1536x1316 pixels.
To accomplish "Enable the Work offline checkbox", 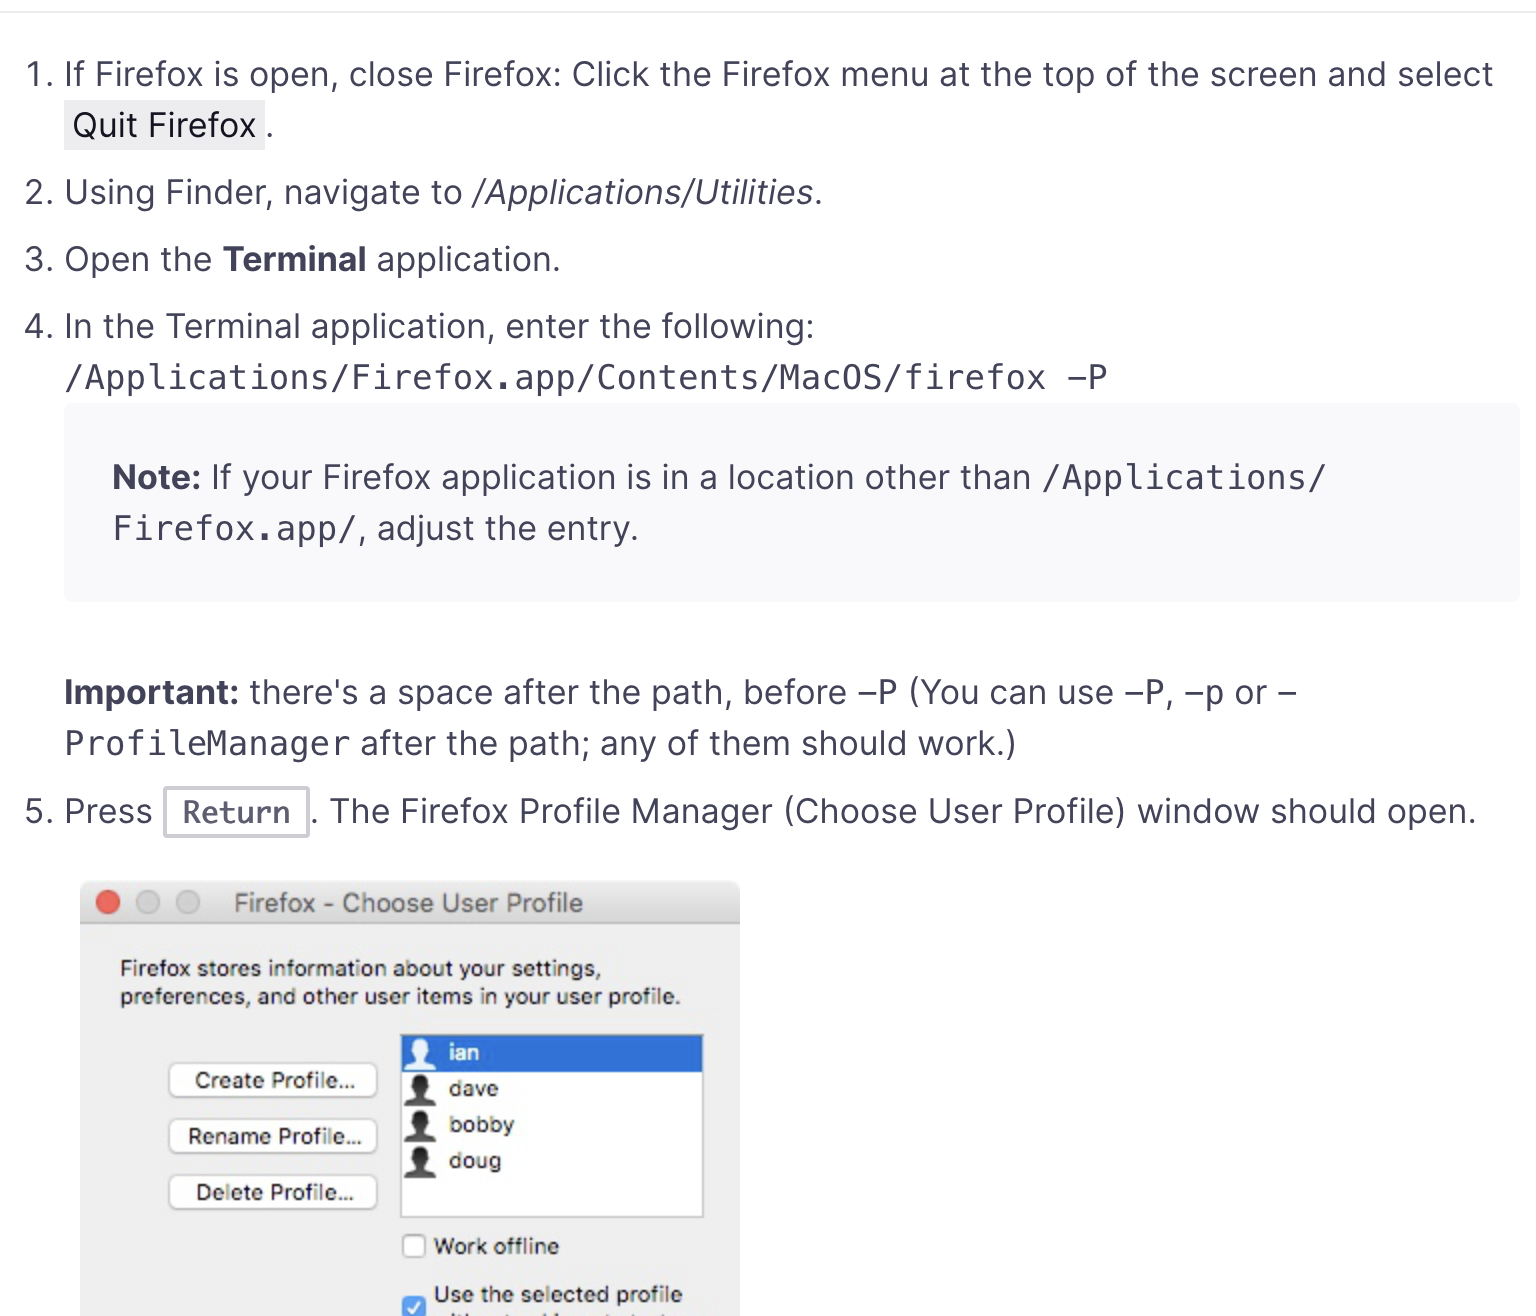I will coord(414,1246).
